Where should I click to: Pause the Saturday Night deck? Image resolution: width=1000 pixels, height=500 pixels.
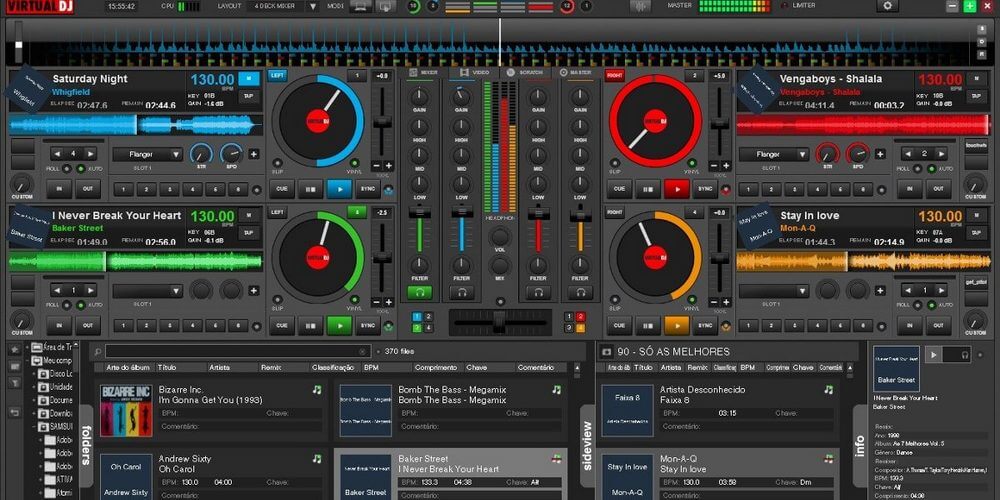point(311,189)
